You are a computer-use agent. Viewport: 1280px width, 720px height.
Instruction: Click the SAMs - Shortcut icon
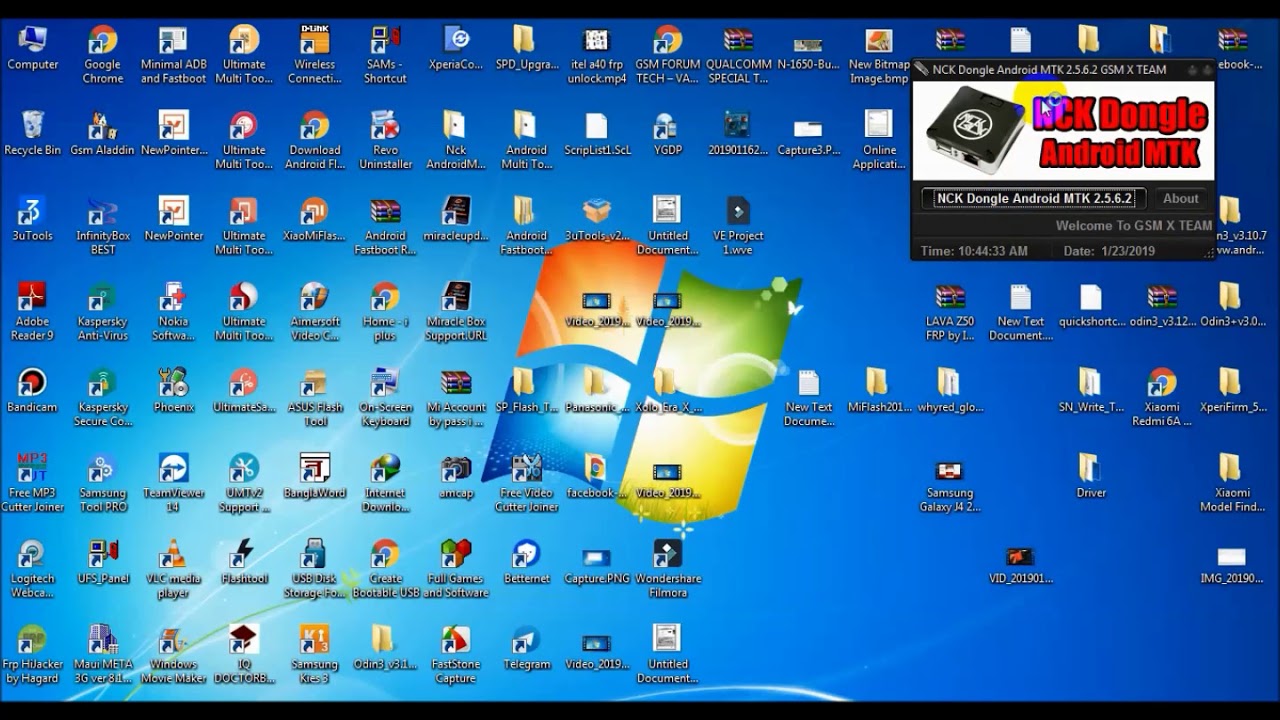pos(385,55)
